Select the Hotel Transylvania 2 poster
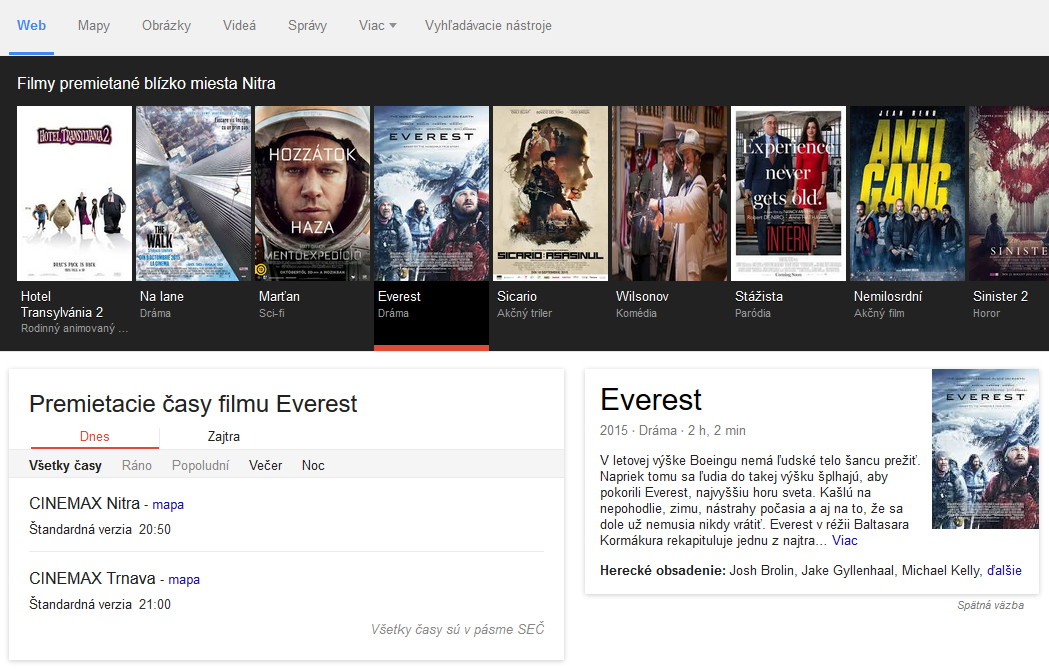 coord(74,193)
